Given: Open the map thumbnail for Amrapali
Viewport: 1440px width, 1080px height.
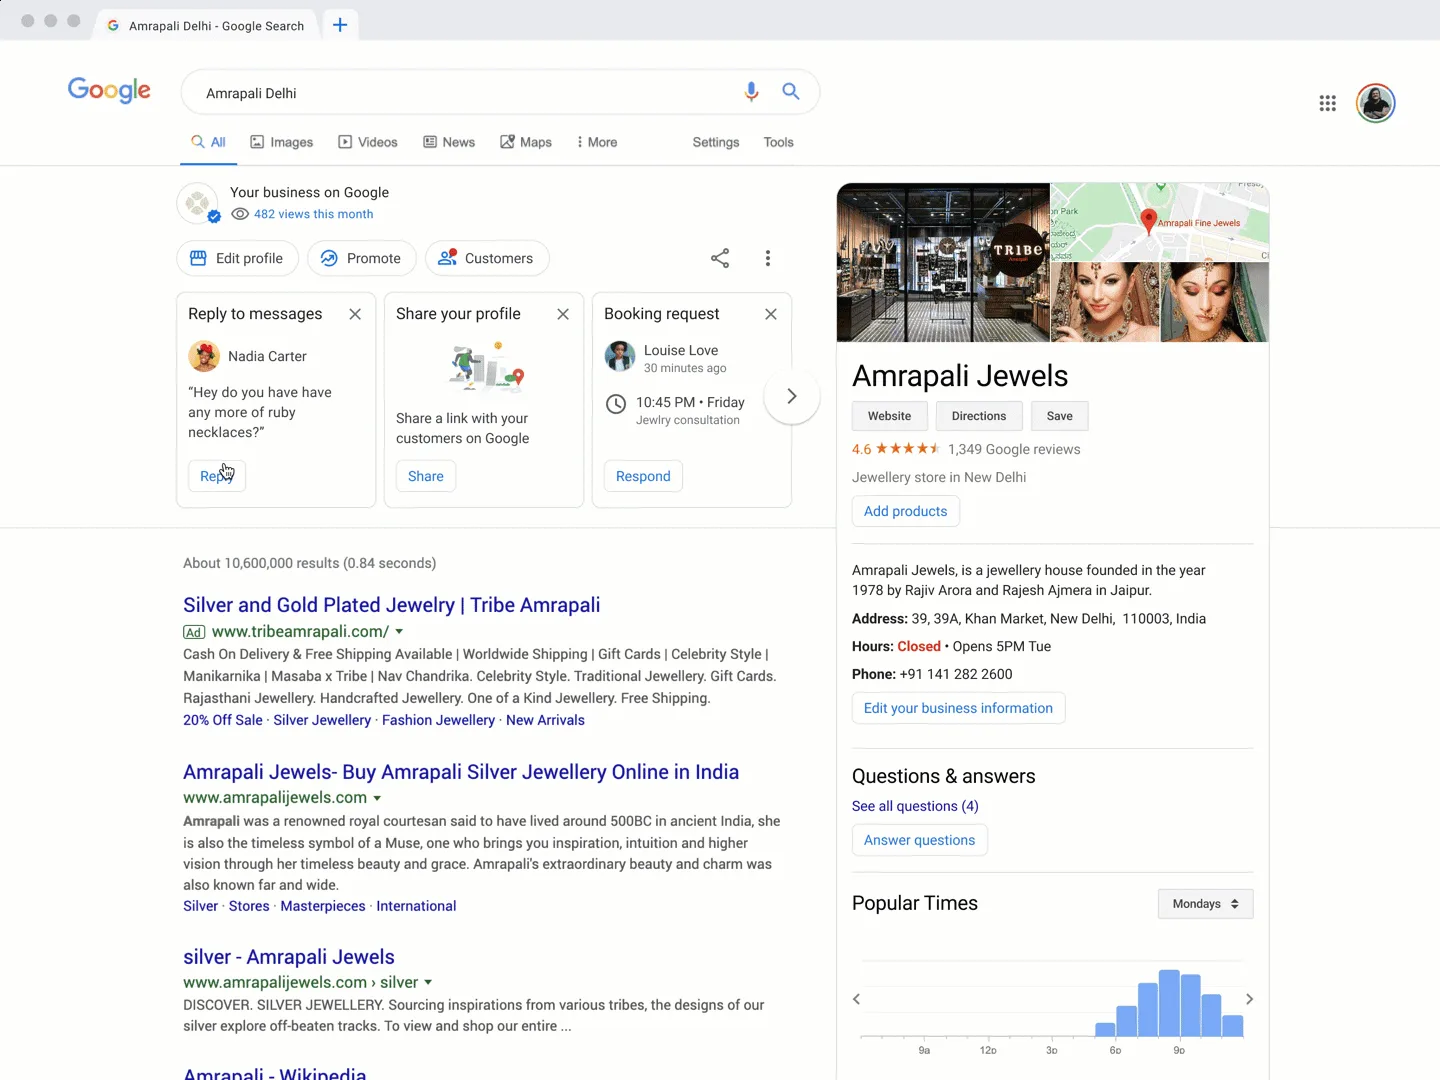Looking at the screenshot, I should [1160, 222].
